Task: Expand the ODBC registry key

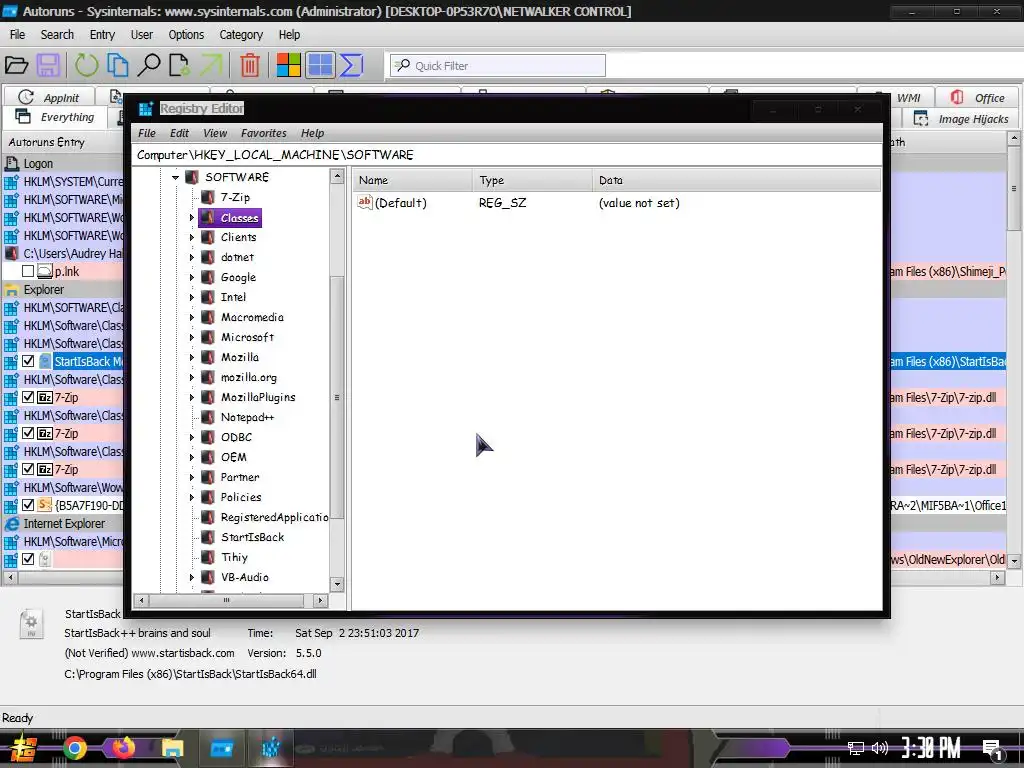Action: point(191,438)
